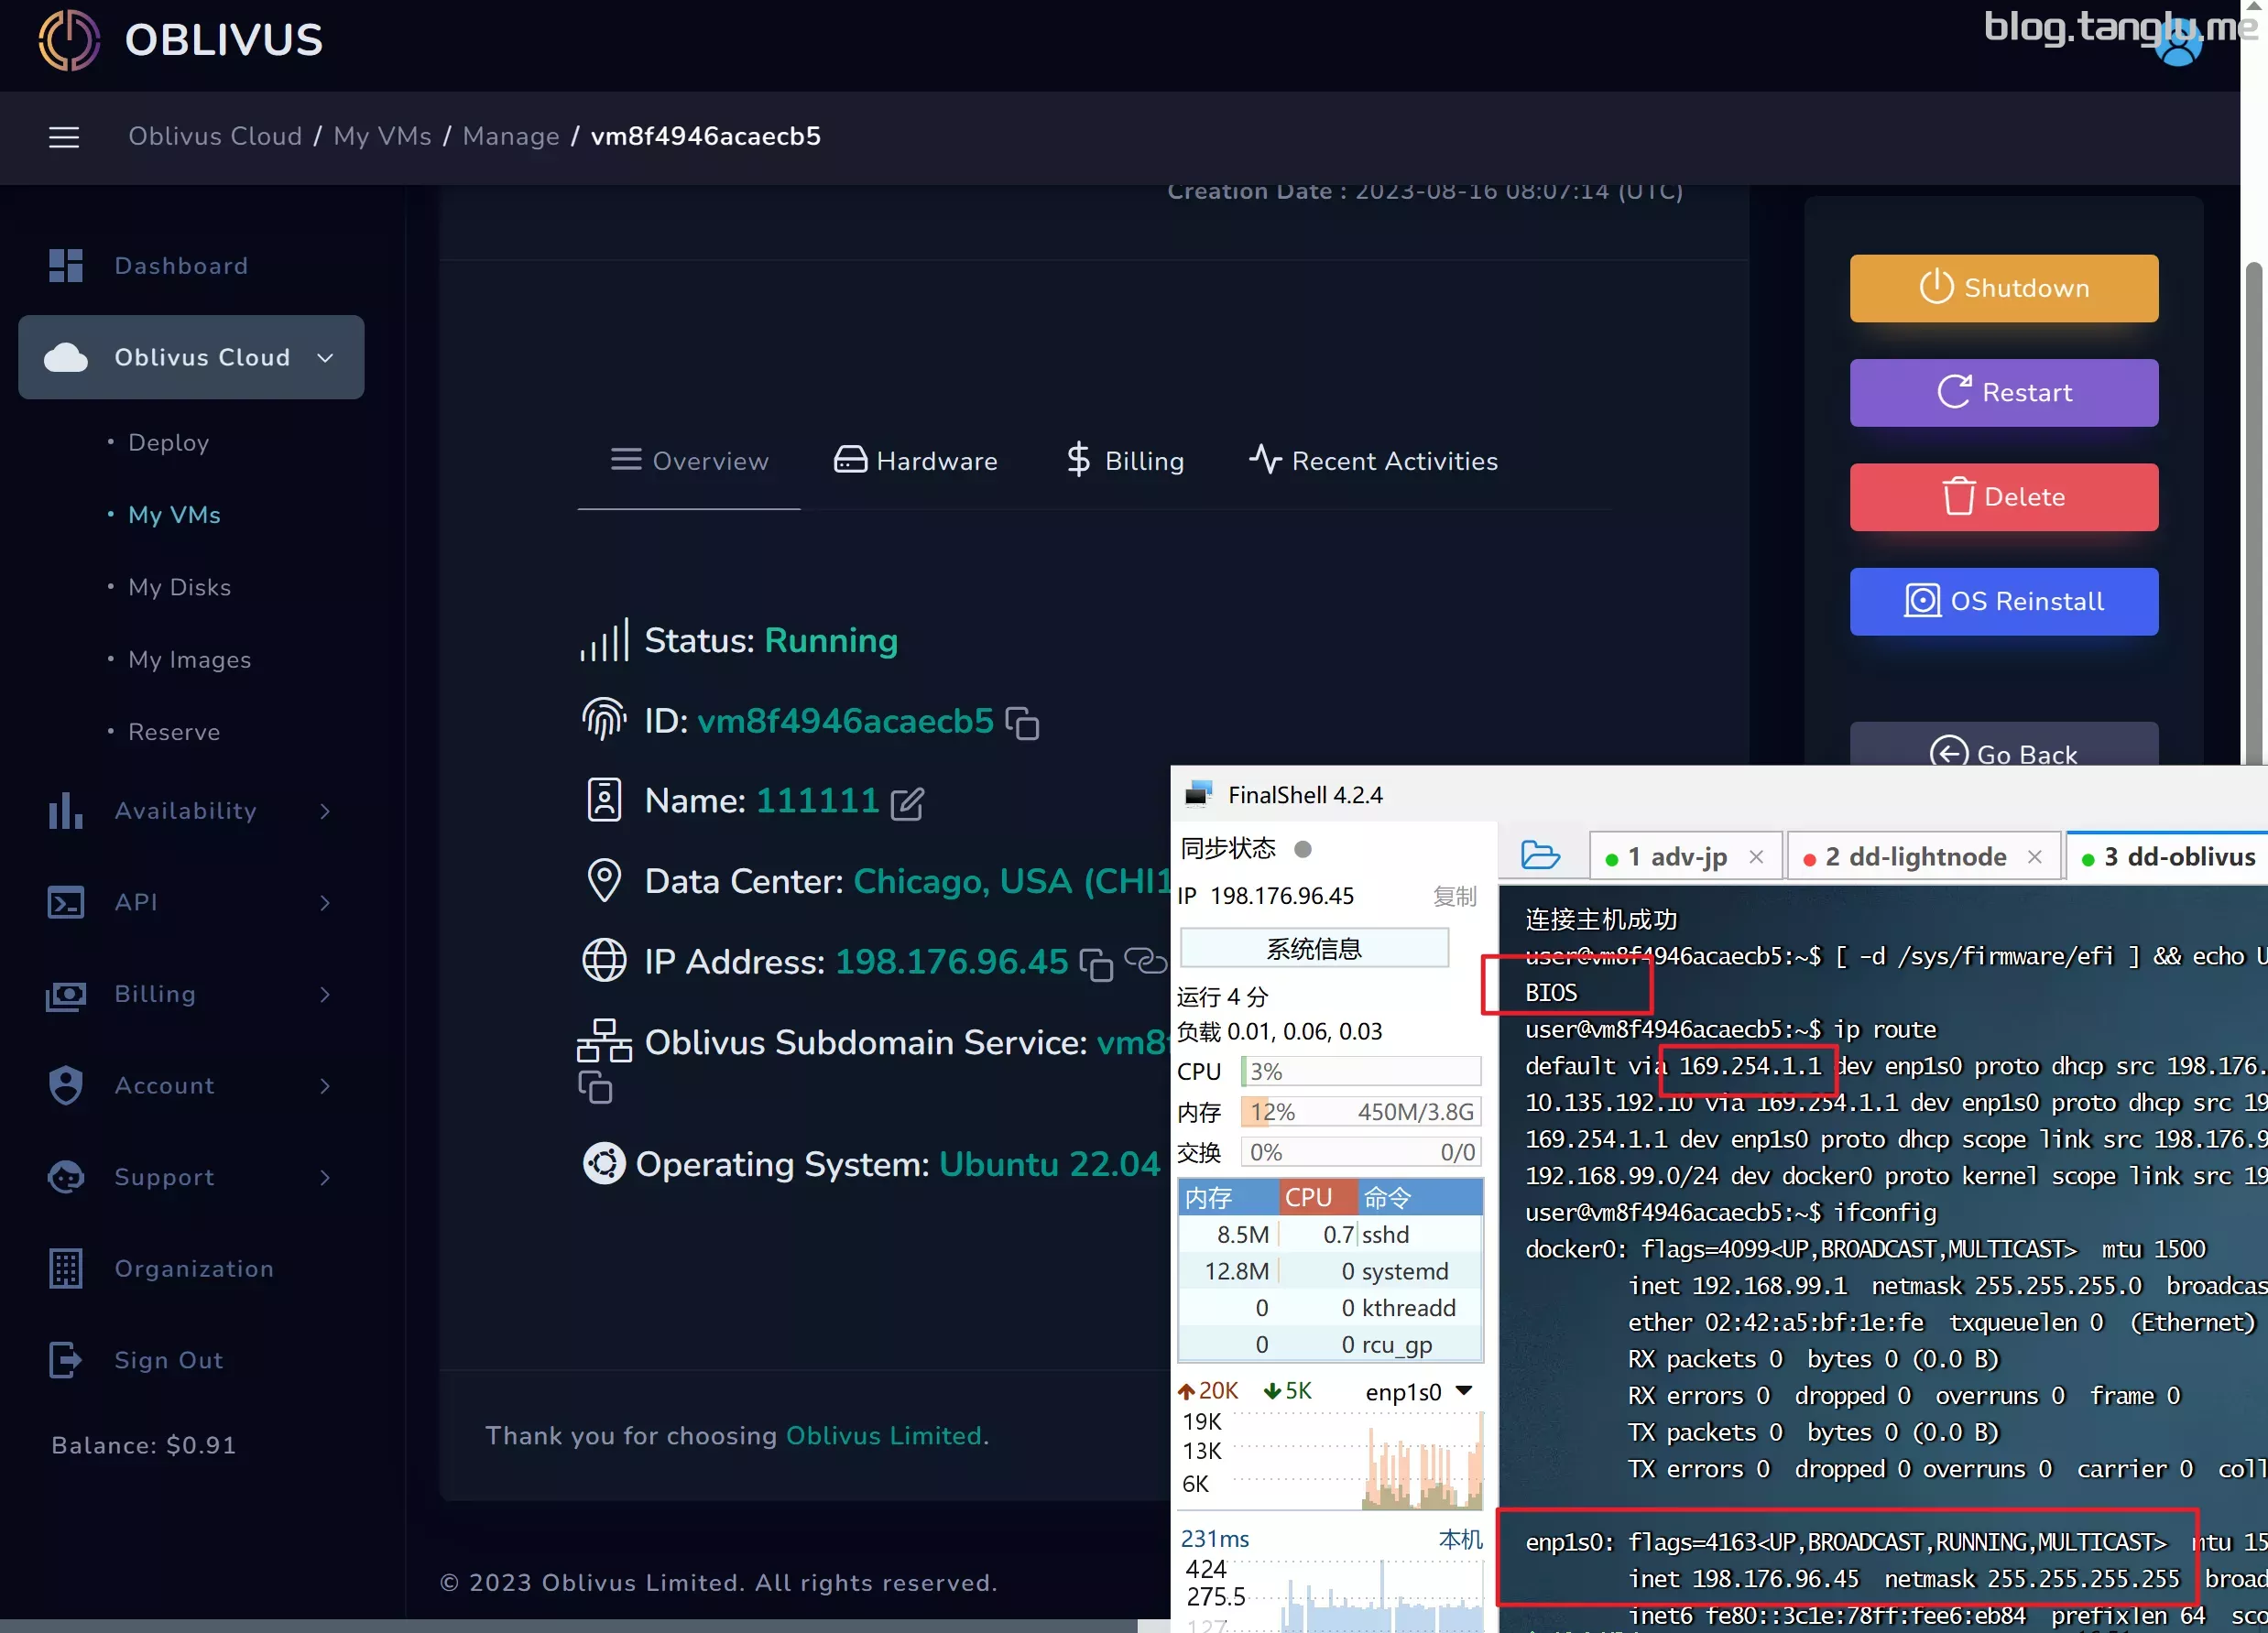Expand the API sidebar menu
This screenshot has height=1633, width=2268.
click(x=325, y=903)
